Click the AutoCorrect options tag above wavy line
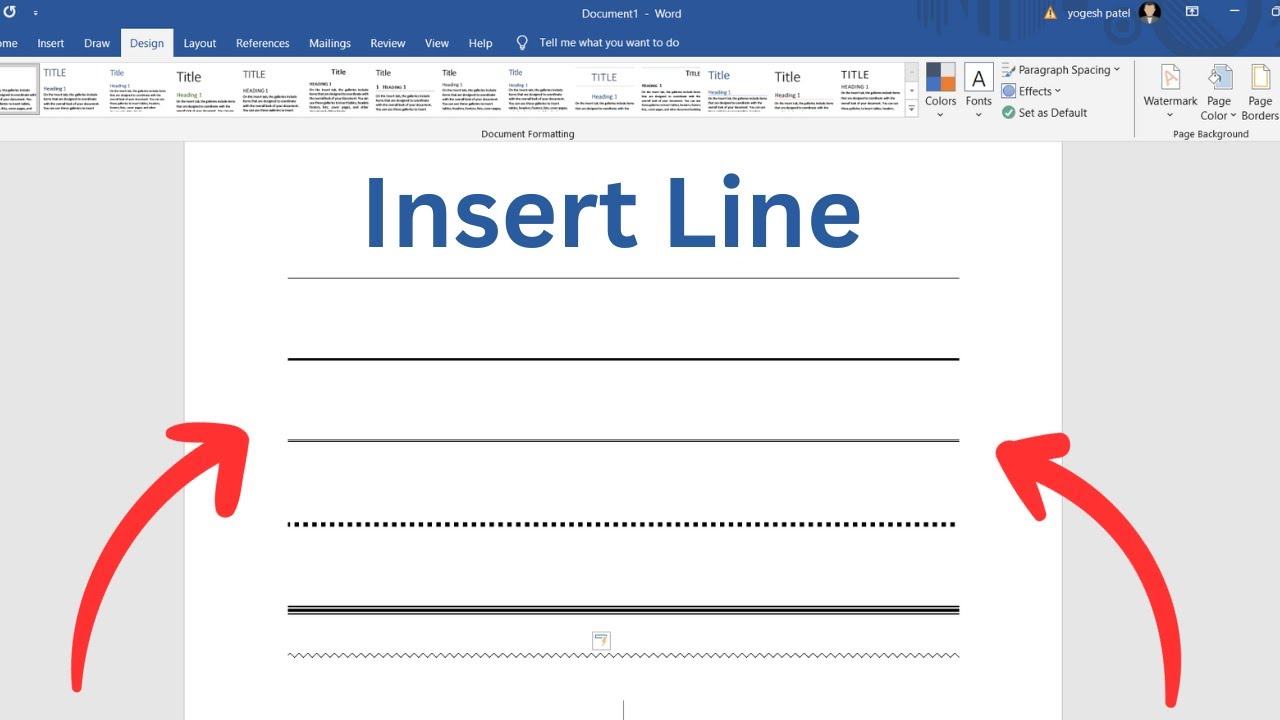 pos(601,641)
